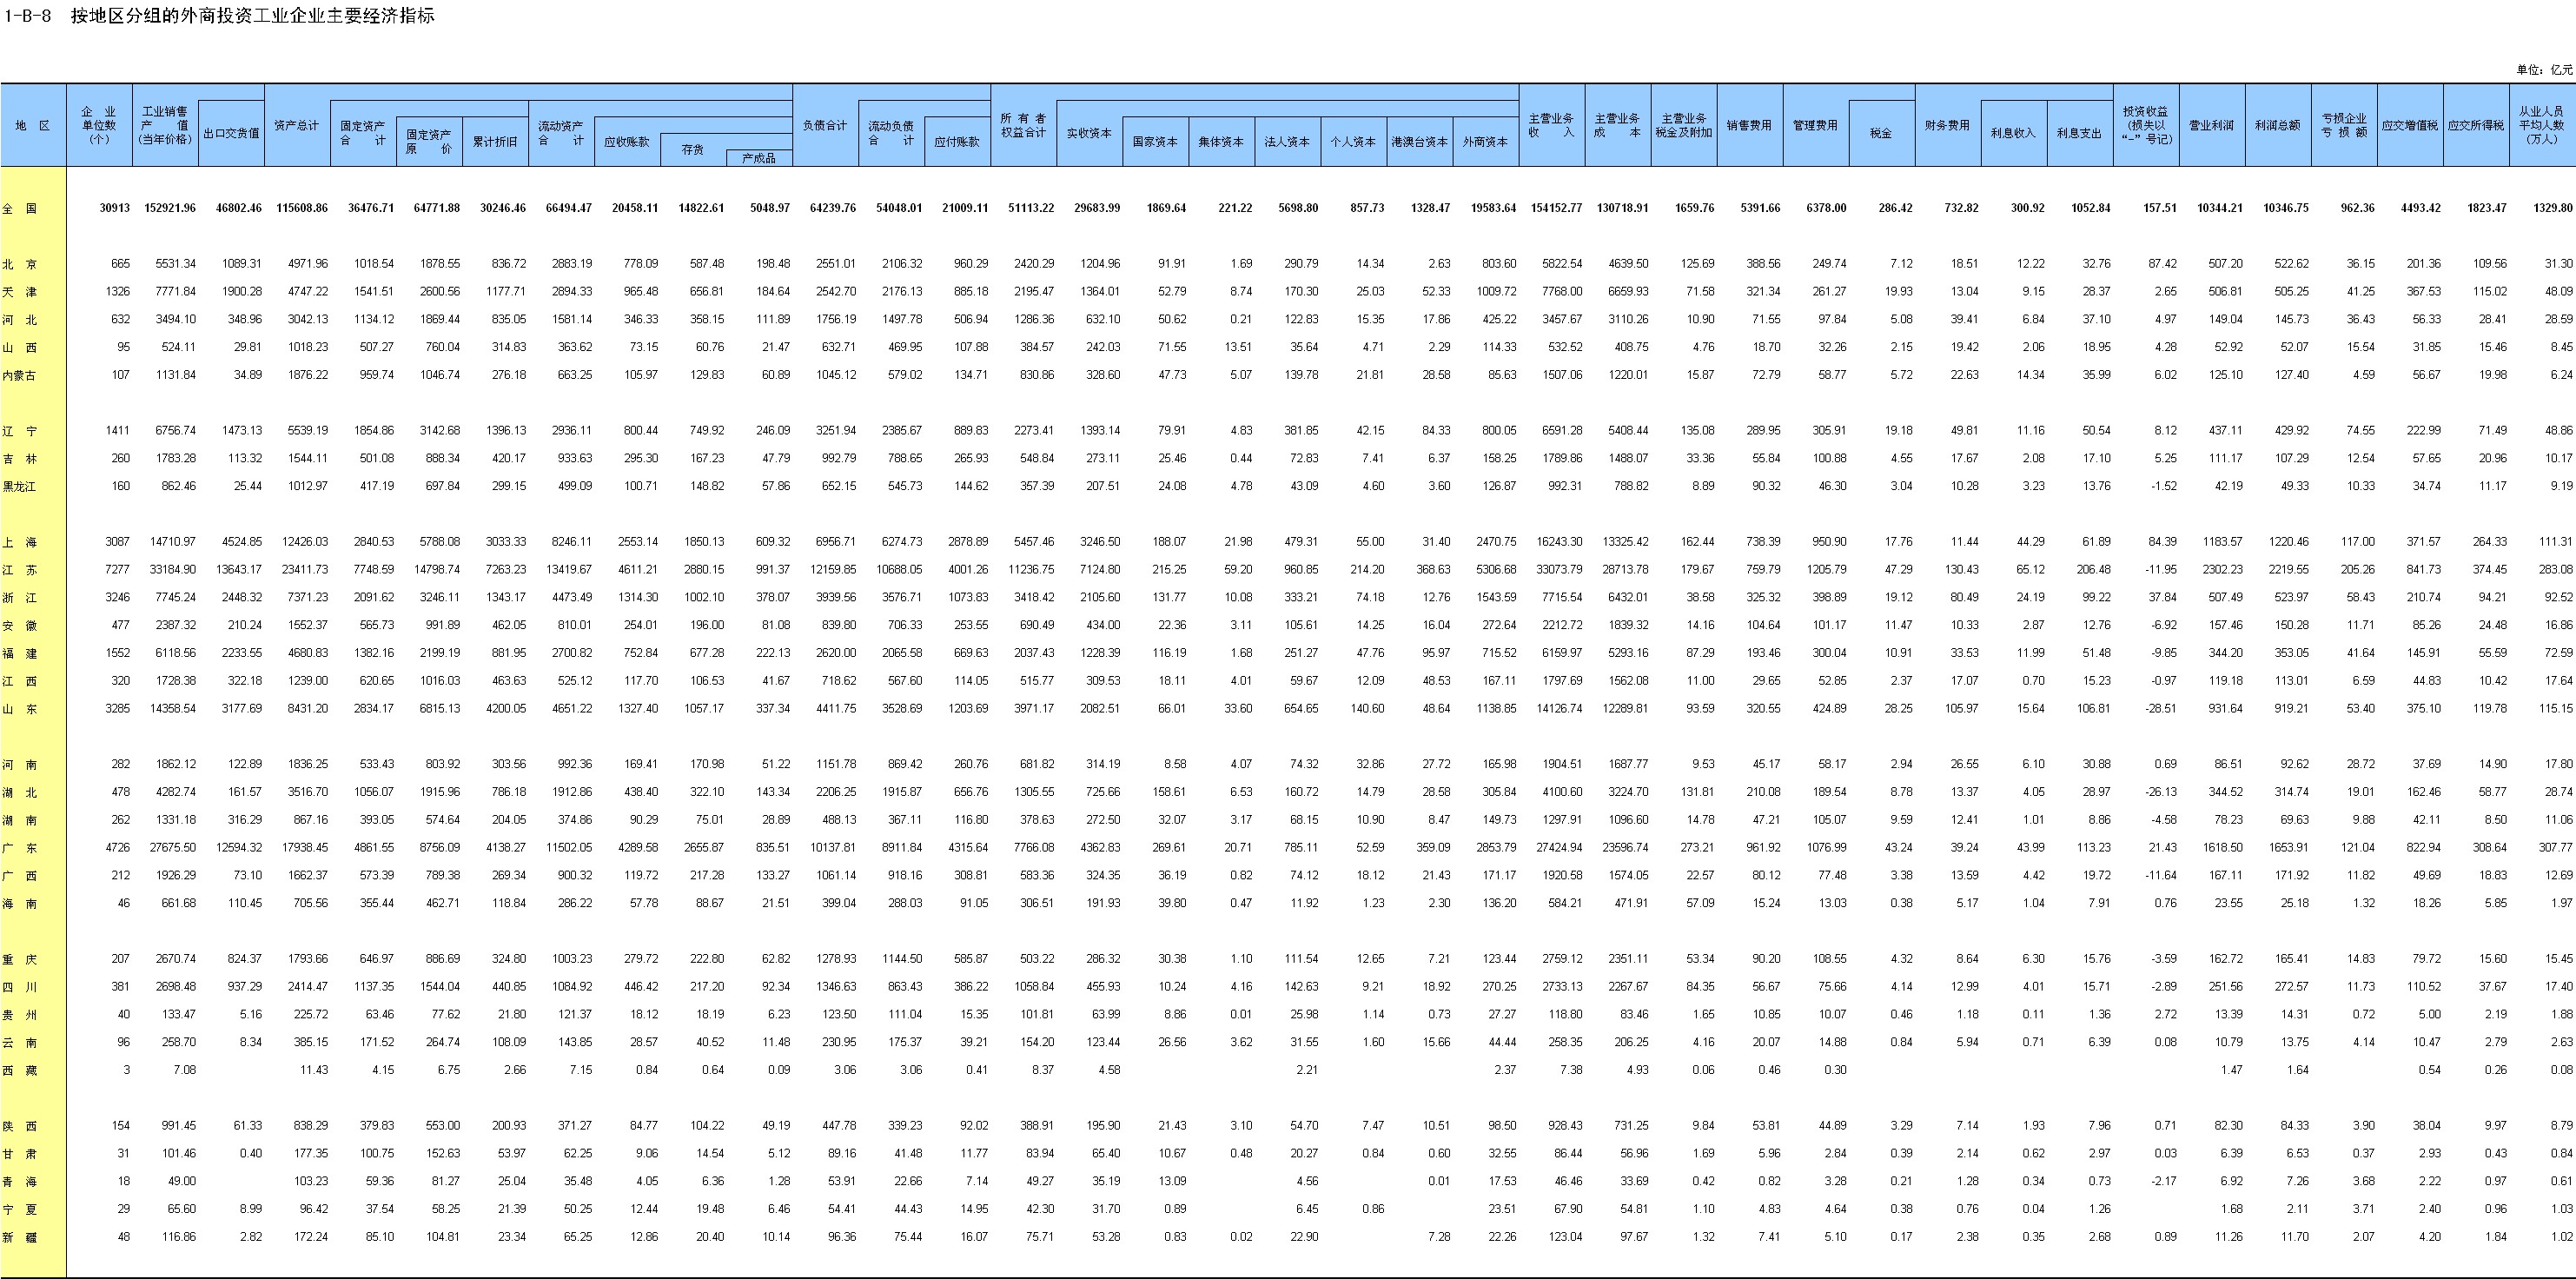Click the 利息收入 column header
The image size is (2576, 1279).
pos(2013,132)
